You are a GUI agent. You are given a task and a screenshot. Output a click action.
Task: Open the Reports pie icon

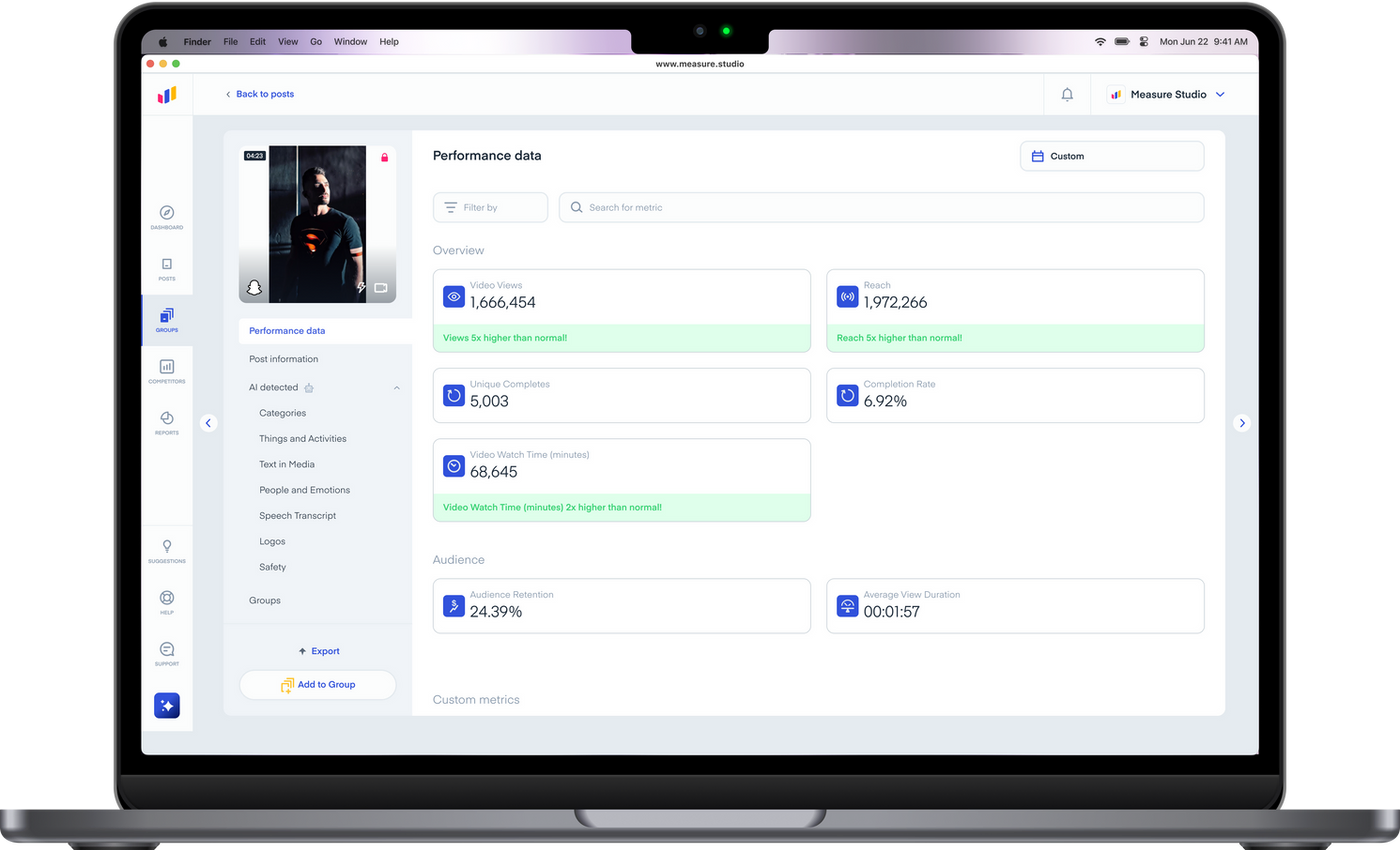pos(167,417)
